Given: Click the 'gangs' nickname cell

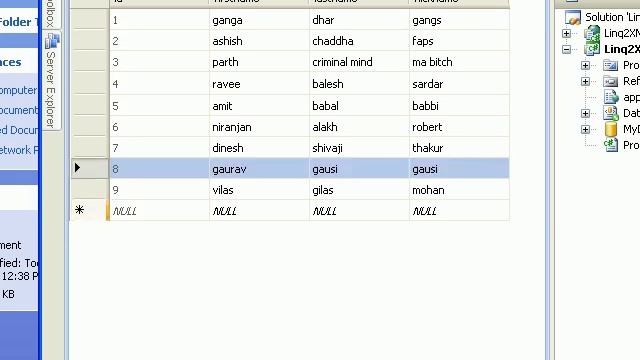Looking at the screenshot, I should pyautogui.click(x=459, y=20).
